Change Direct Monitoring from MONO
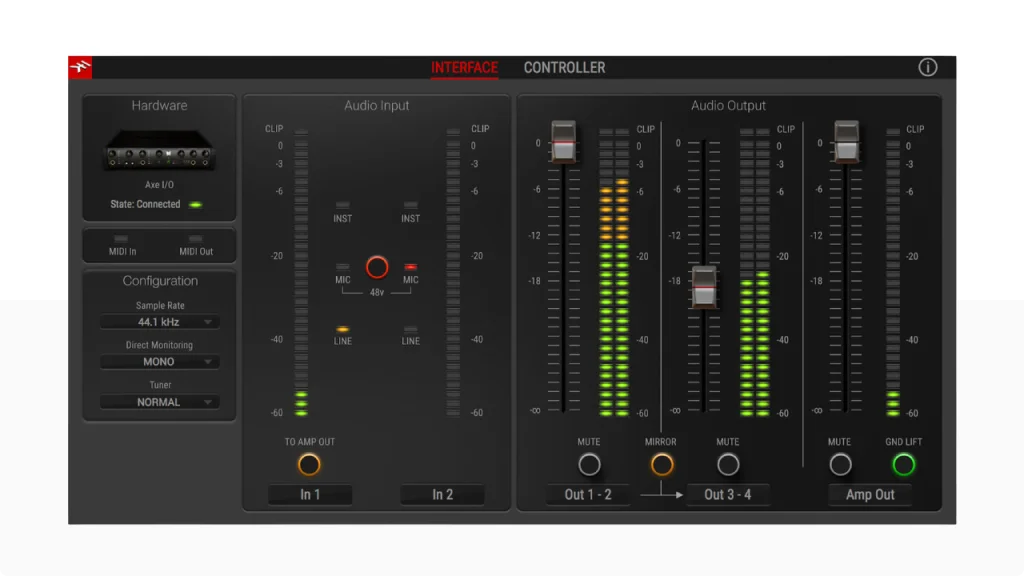 click(159, 361)
